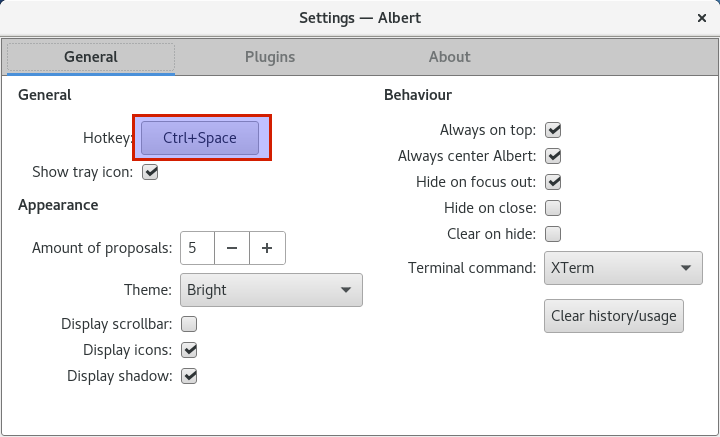Toggle the Display icons checkbox
Viewport: 720px width, 437px height.
pos(189,350)
